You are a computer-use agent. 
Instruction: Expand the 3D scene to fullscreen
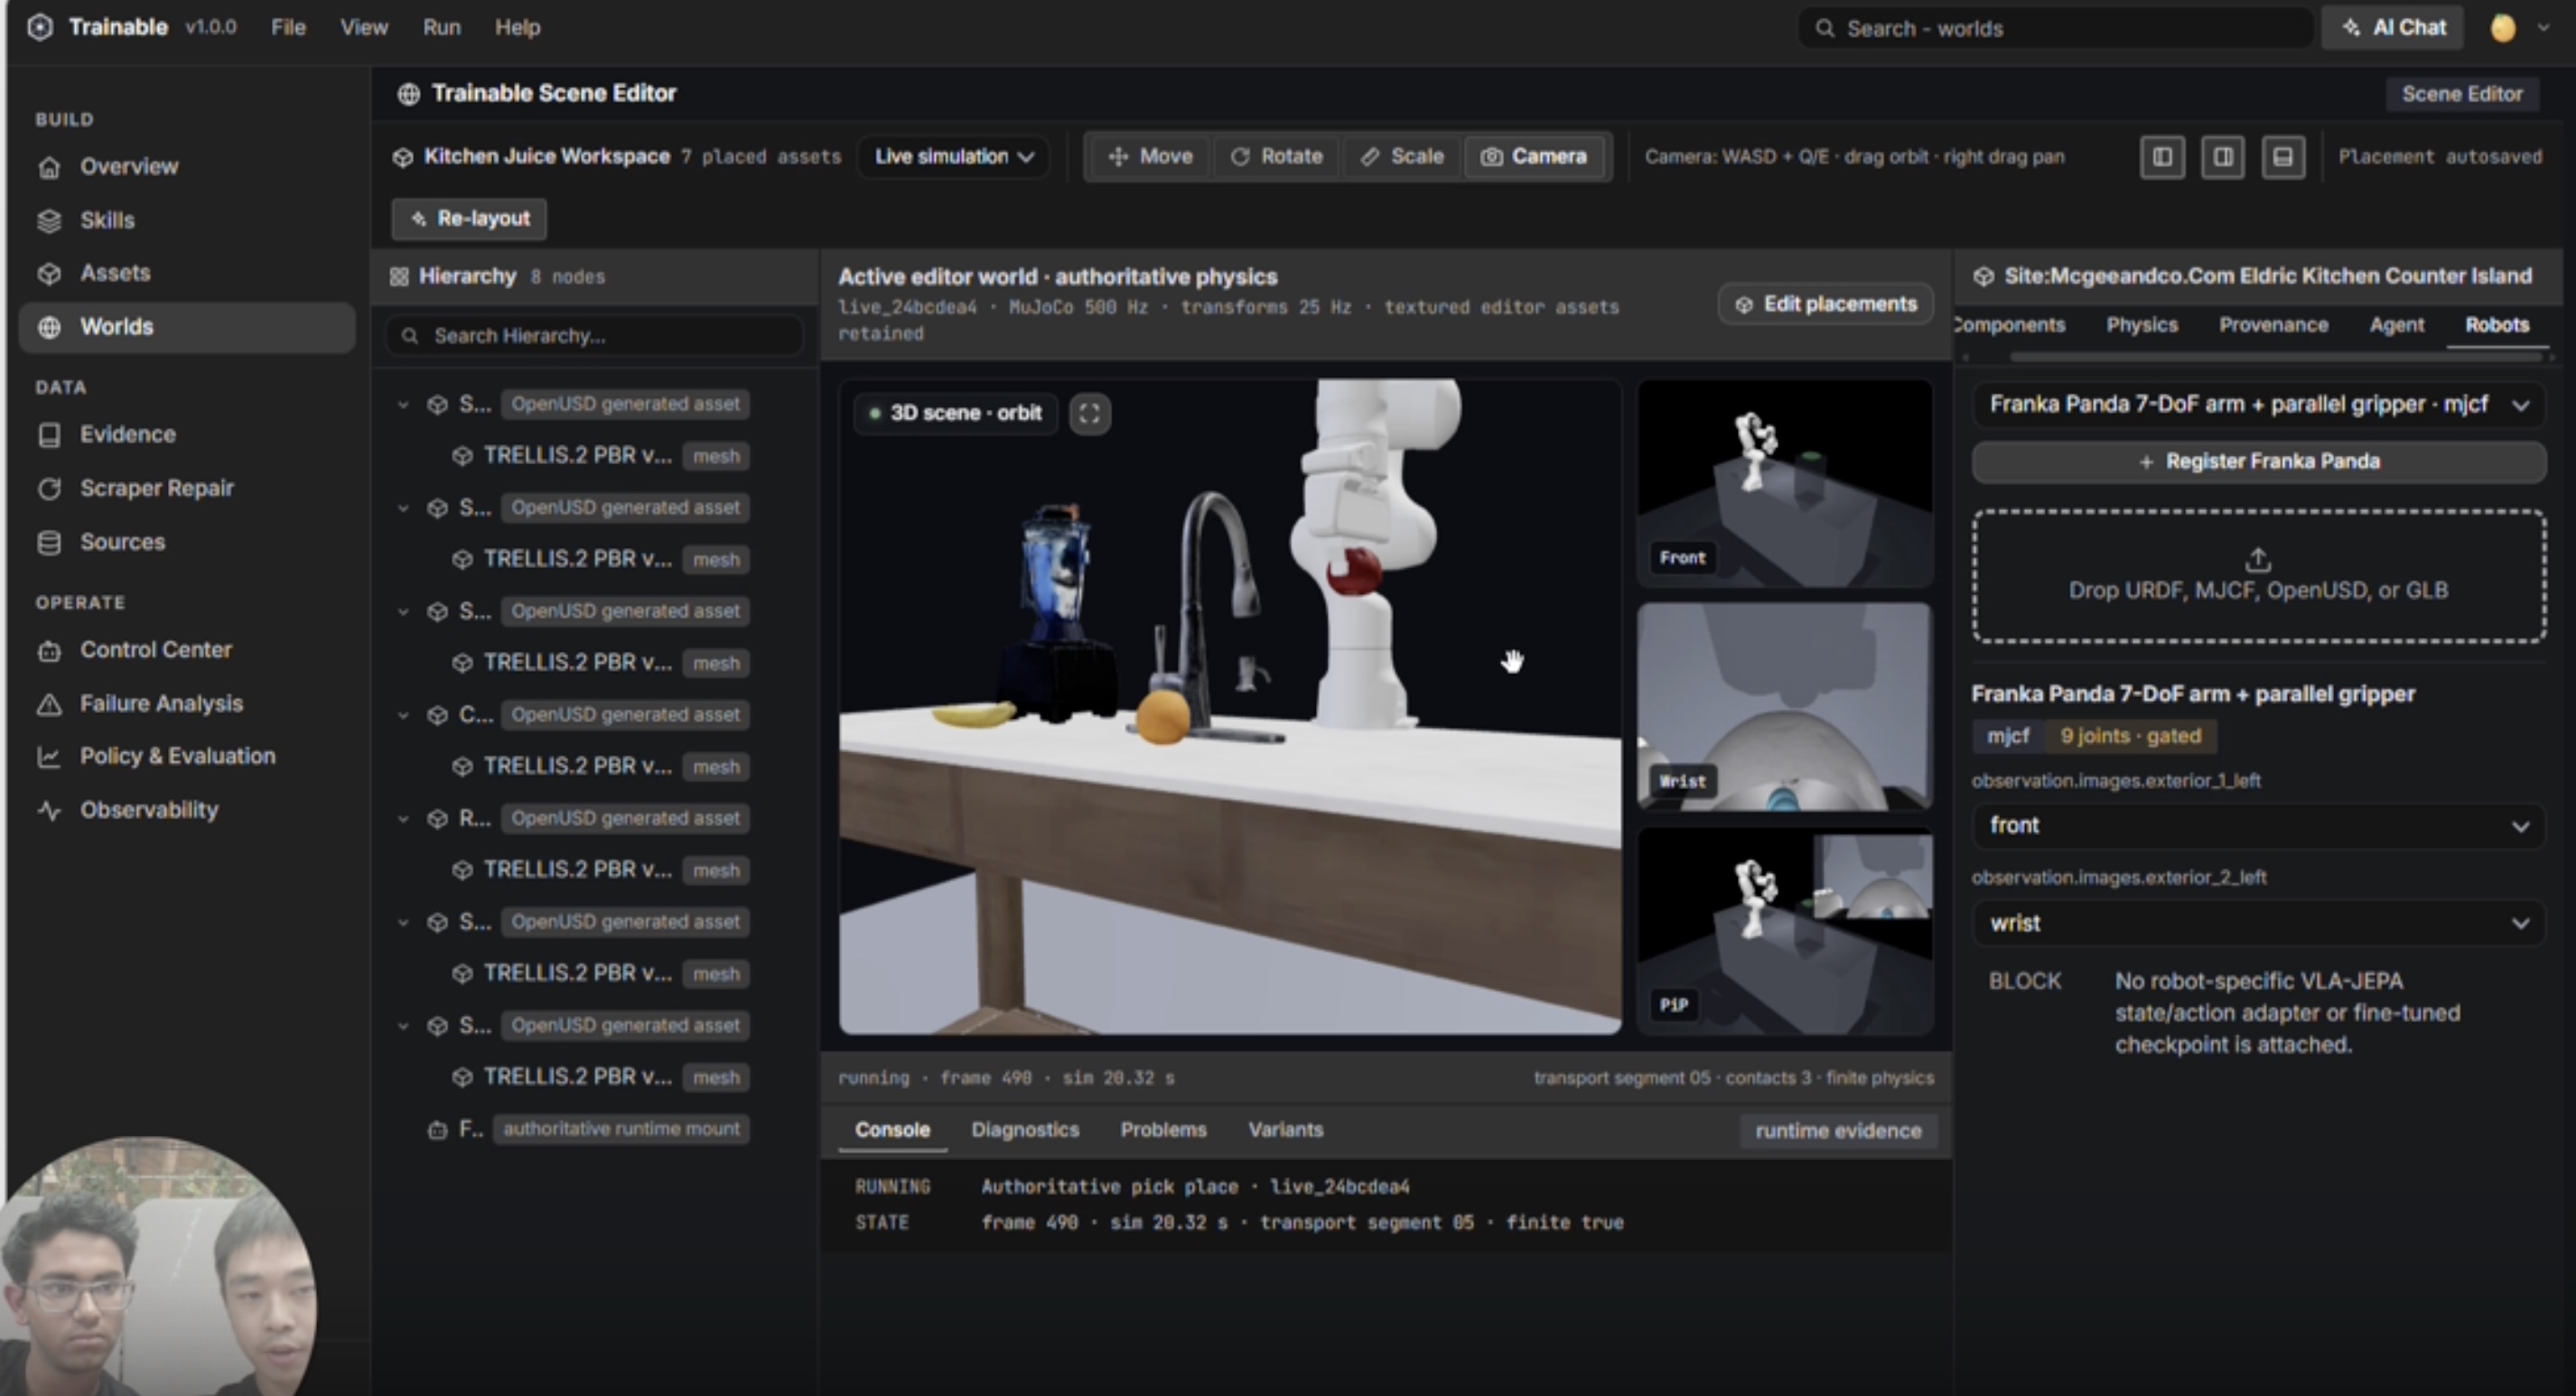point(1089,413)
